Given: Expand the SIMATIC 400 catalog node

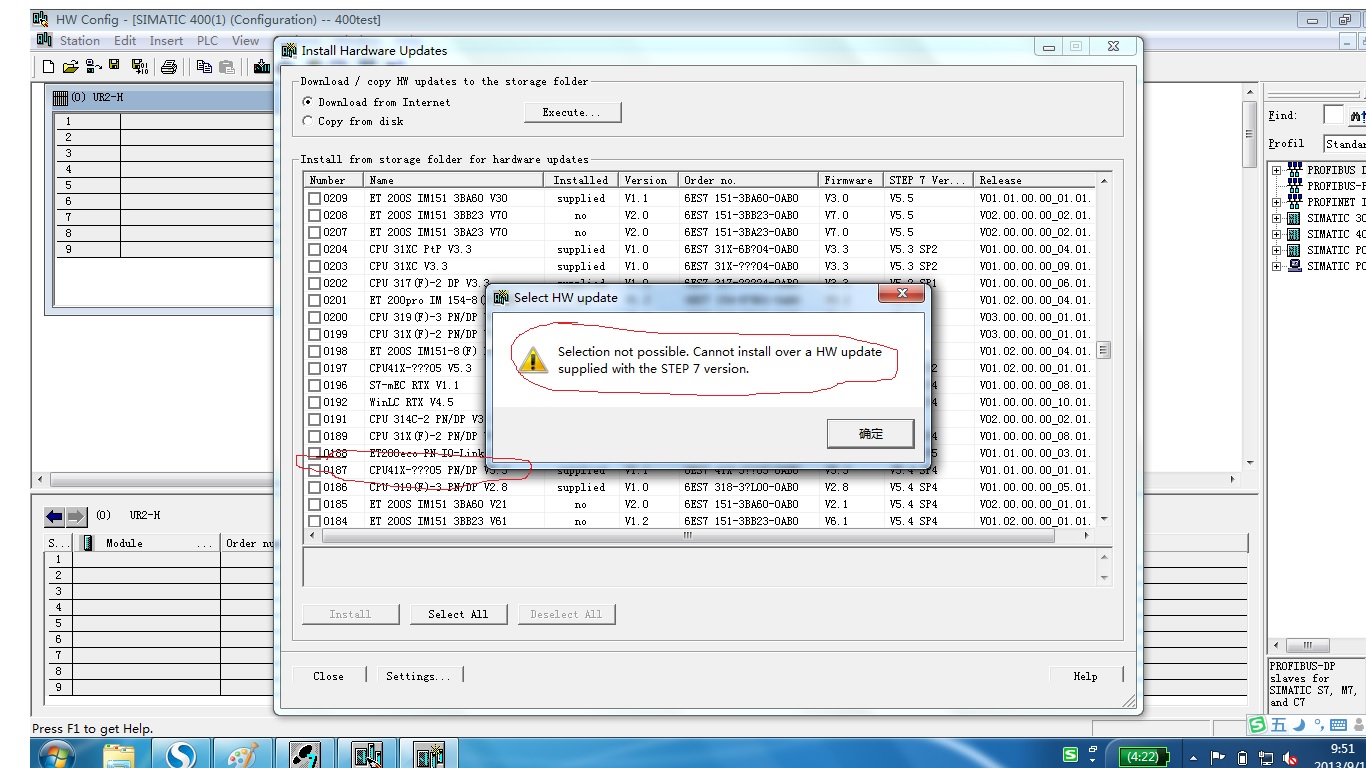Looking at the screenshot, I should (x=1276, y=234).
